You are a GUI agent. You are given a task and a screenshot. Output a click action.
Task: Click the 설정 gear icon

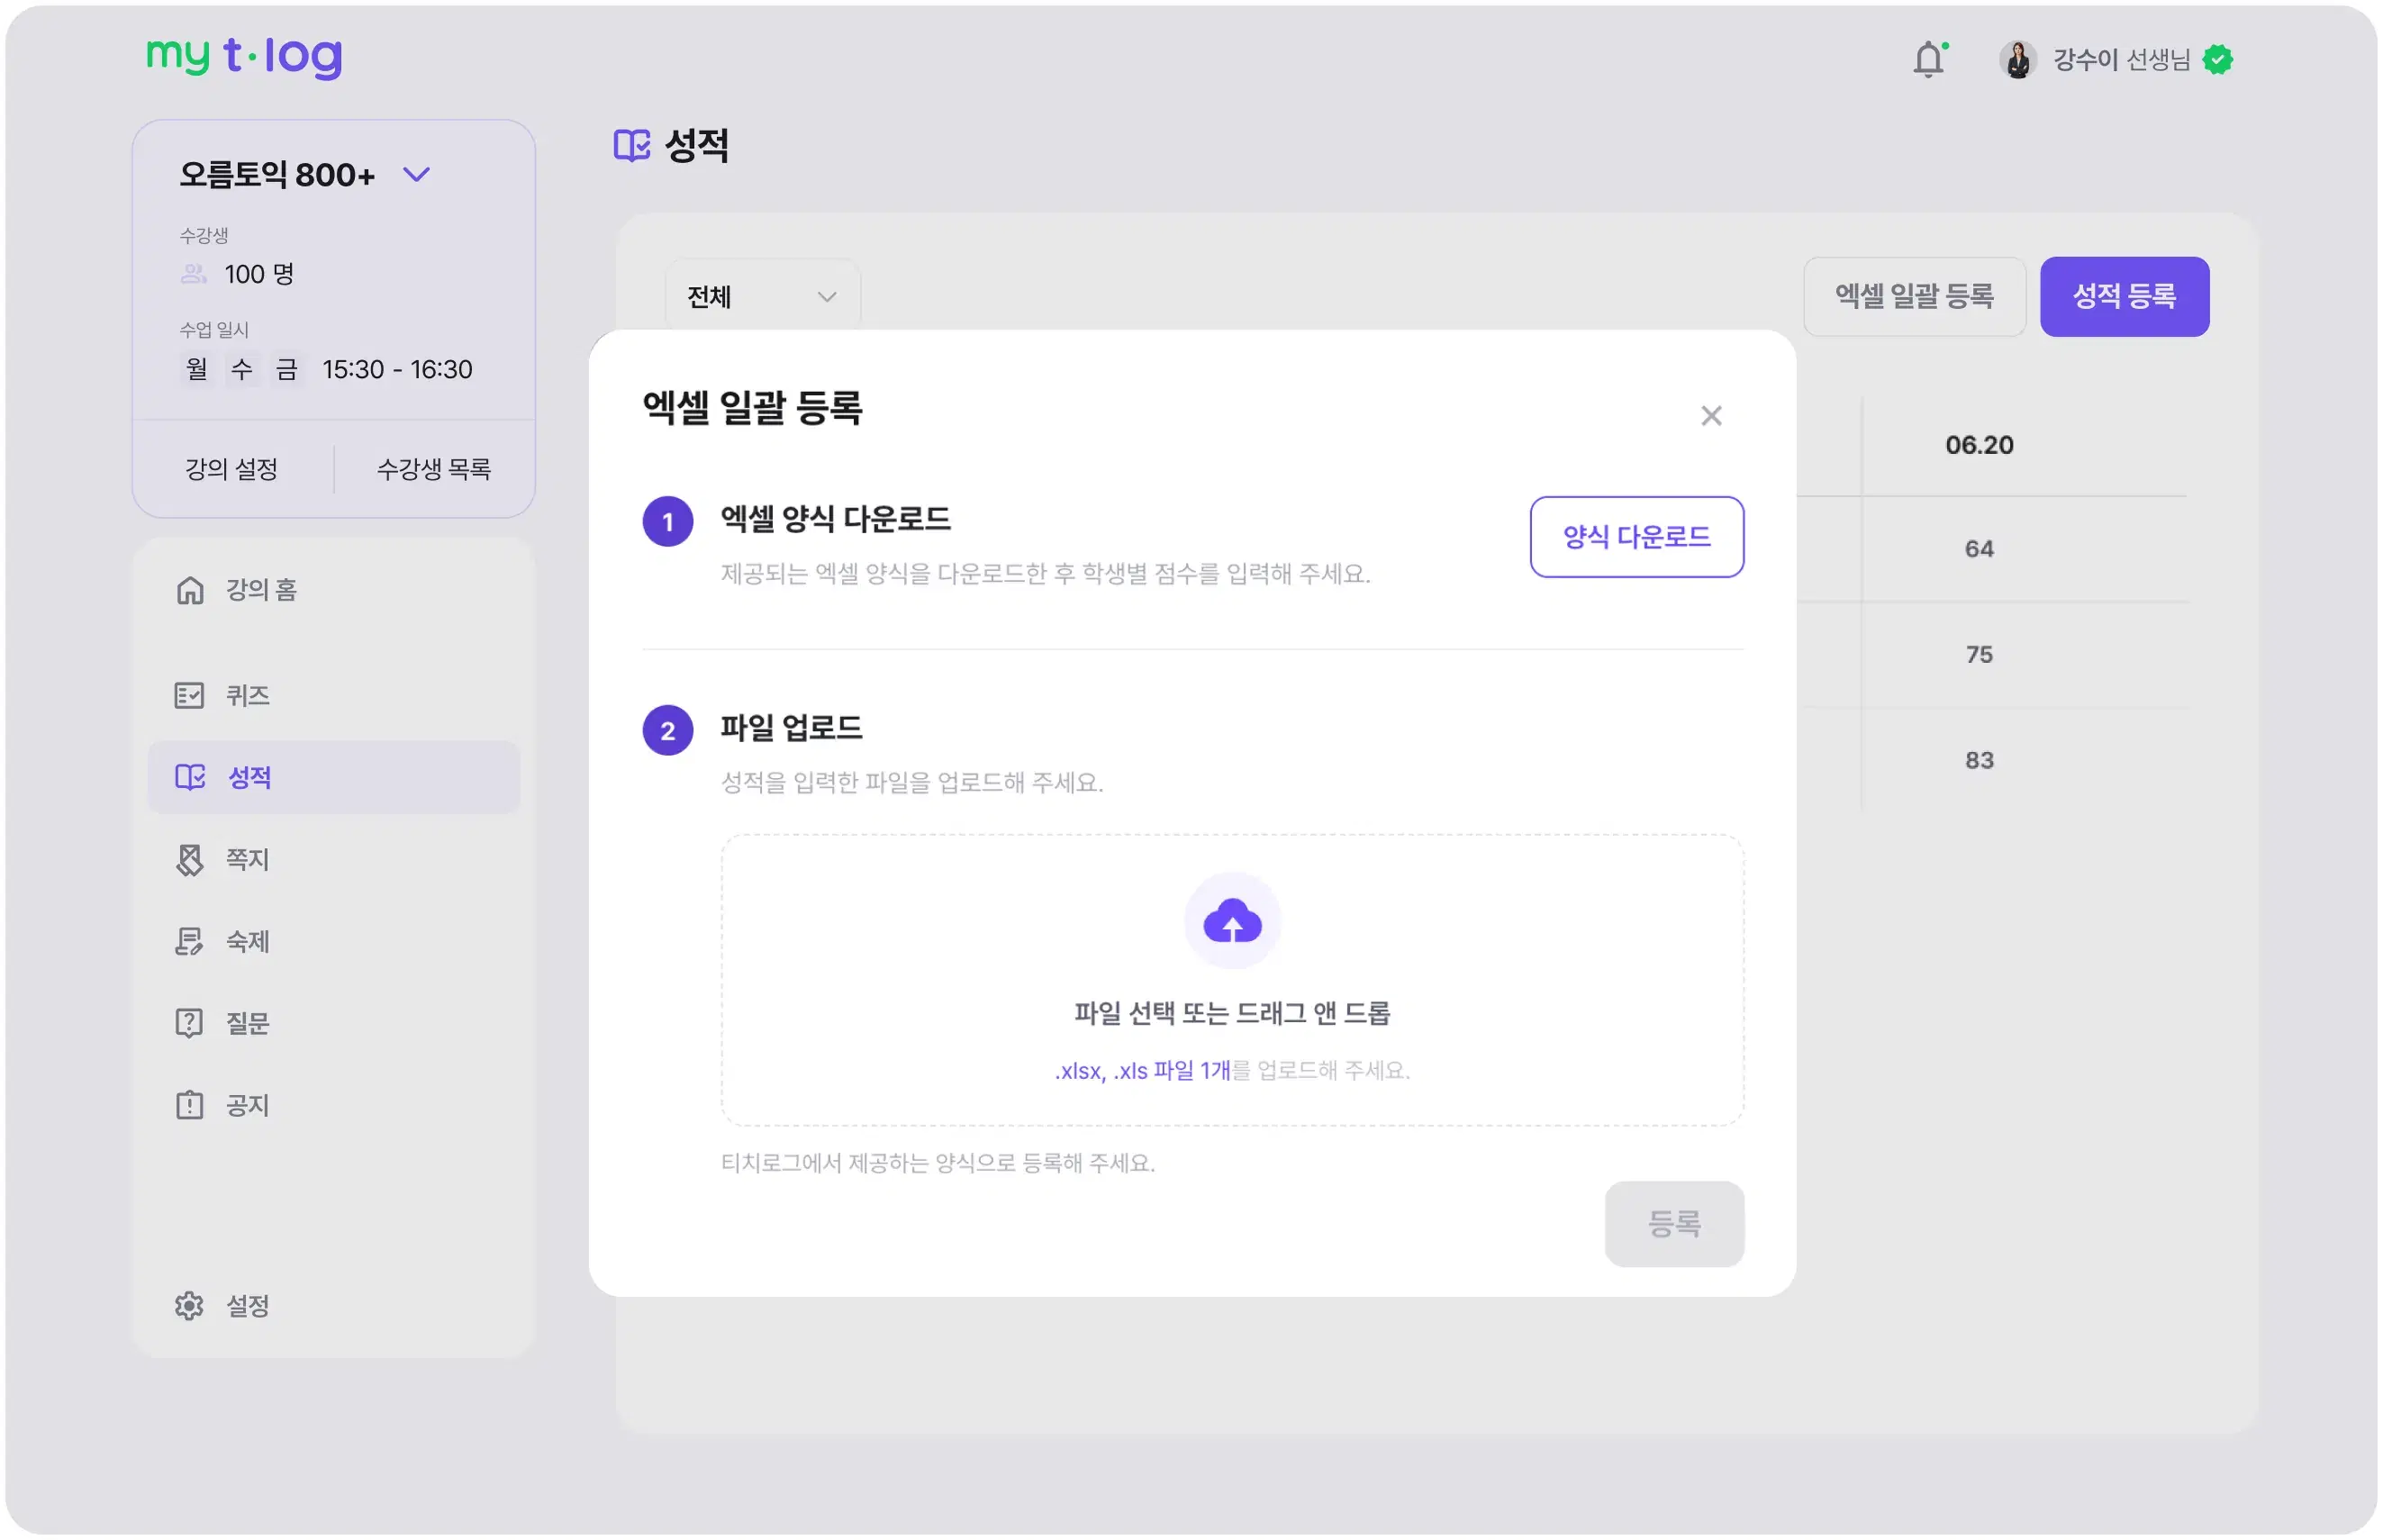tap(189, 1306)
